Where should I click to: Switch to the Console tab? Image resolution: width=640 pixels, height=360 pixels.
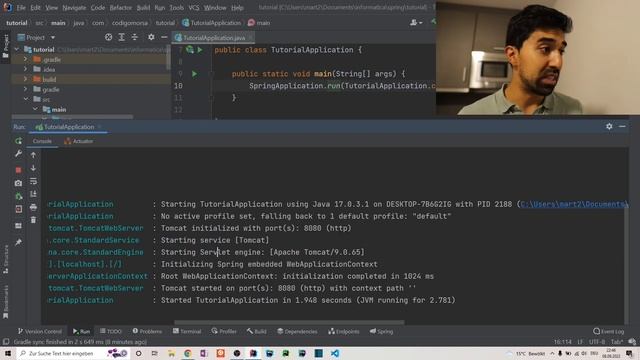42,141
